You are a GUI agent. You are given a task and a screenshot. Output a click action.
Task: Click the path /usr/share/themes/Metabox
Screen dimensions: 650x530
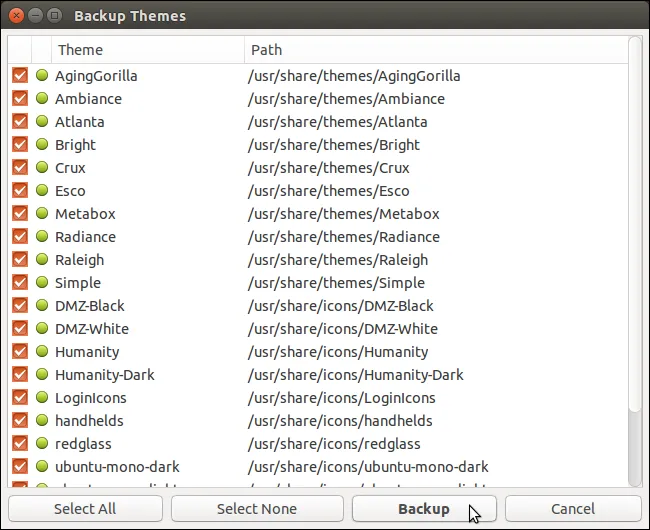click(344, 214)
